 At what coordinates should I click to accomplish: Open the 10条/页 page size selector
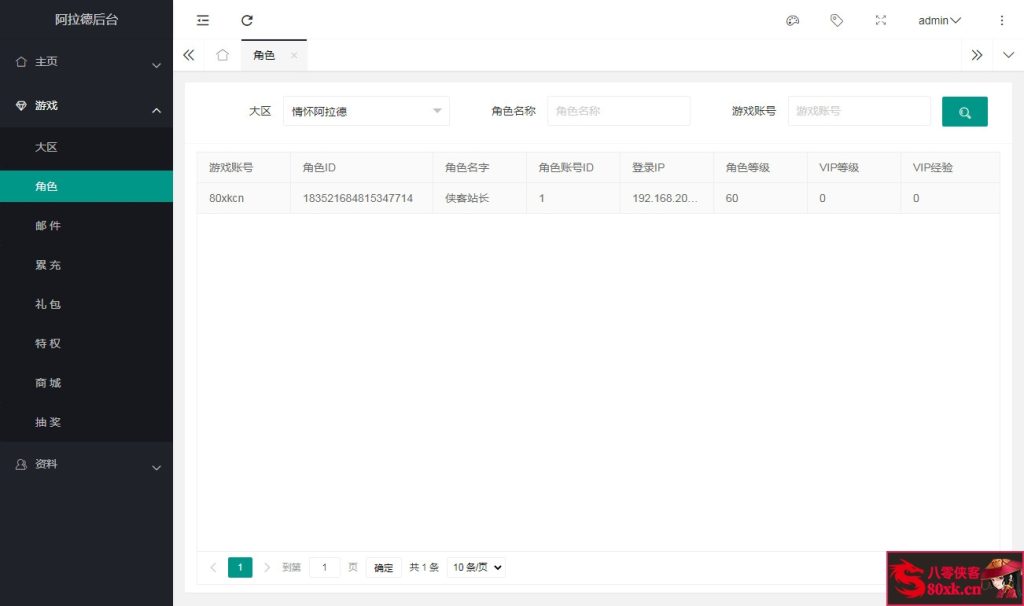[475, 567]
